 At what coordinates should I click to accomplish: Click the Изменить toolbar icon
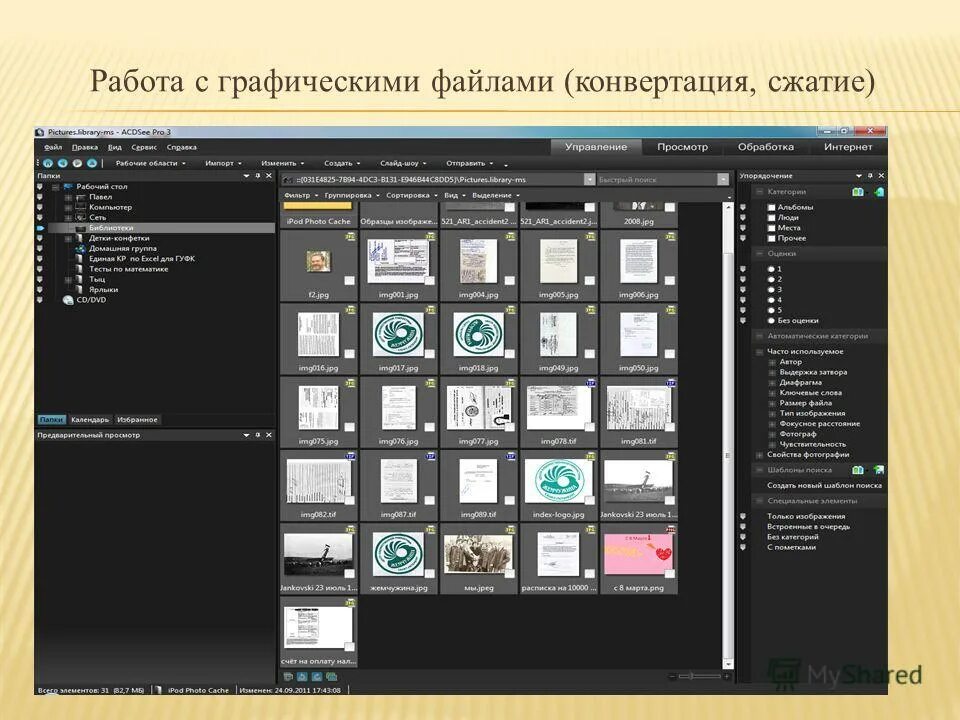point(277,161)
